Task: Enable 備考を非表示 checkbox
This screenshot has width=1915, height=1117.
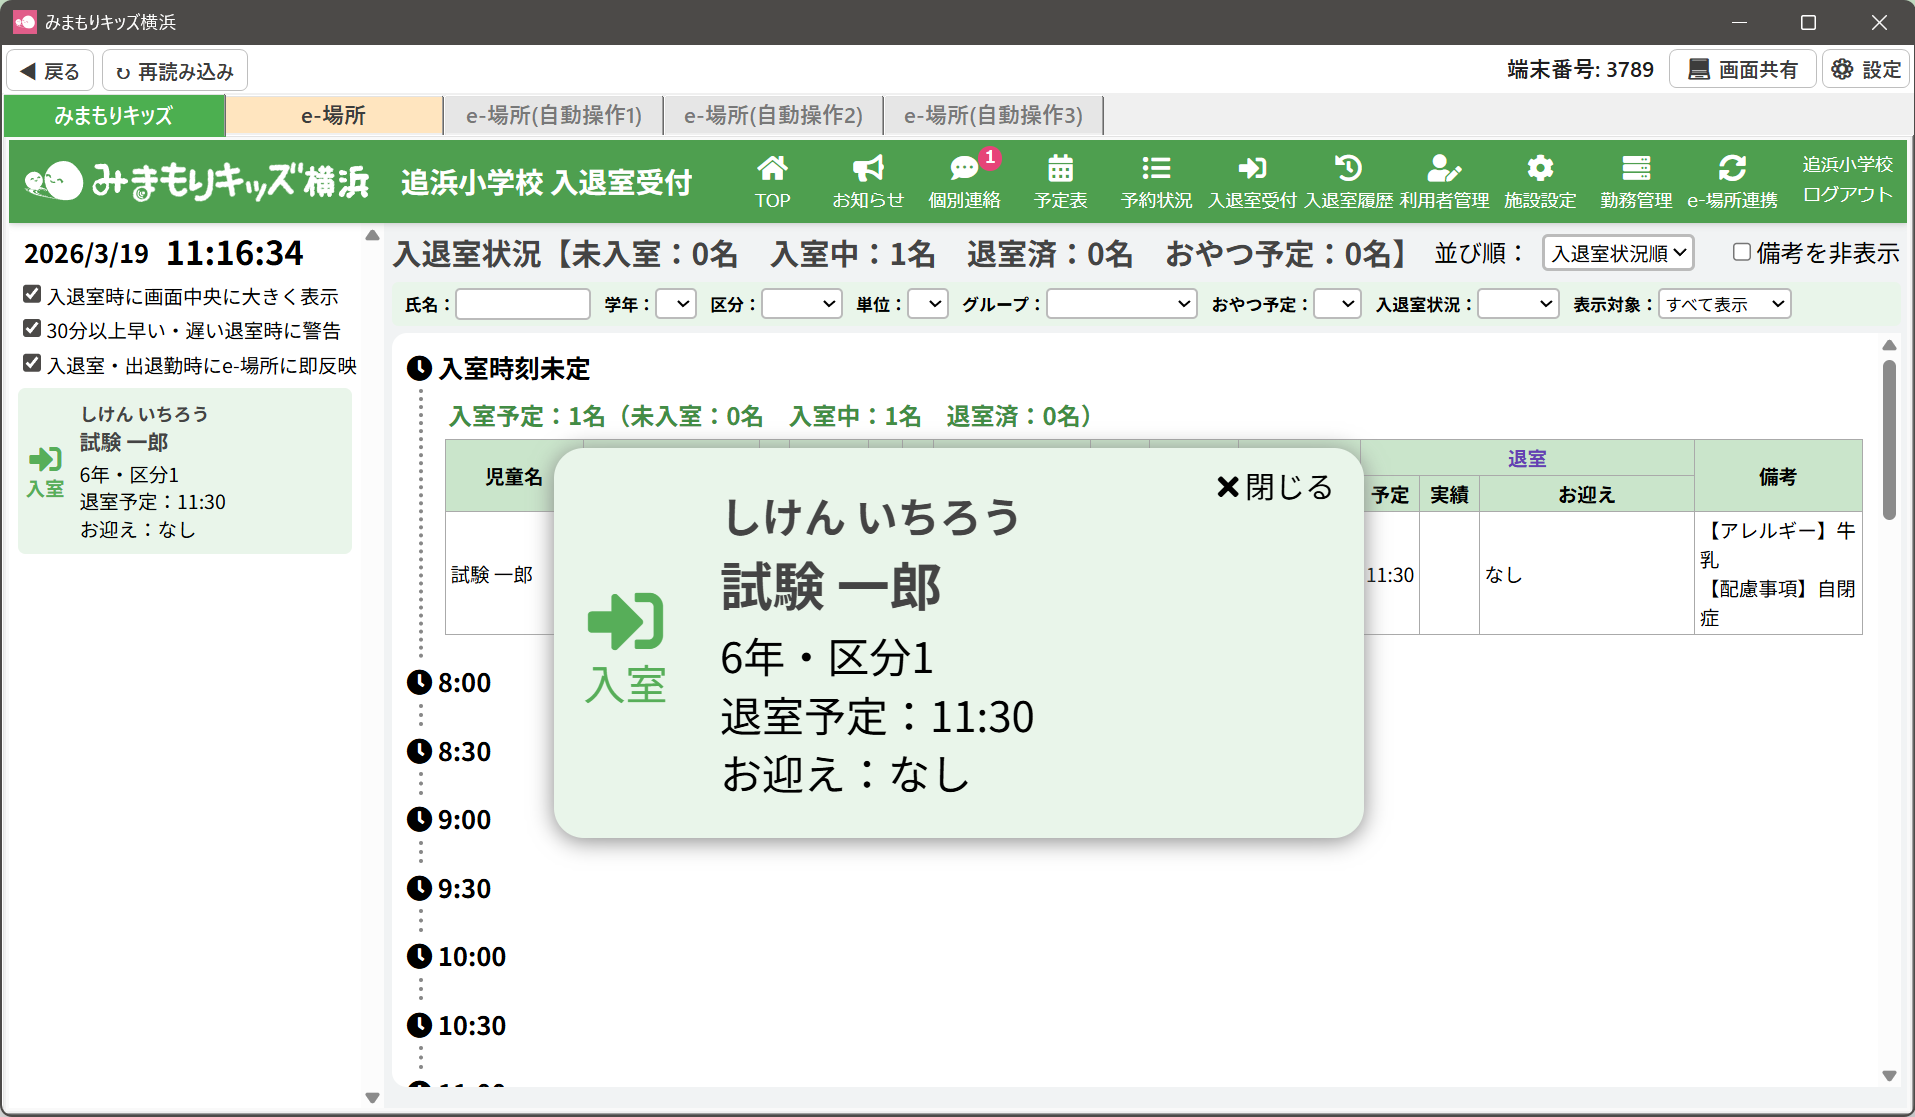Action: point(1741,253)
